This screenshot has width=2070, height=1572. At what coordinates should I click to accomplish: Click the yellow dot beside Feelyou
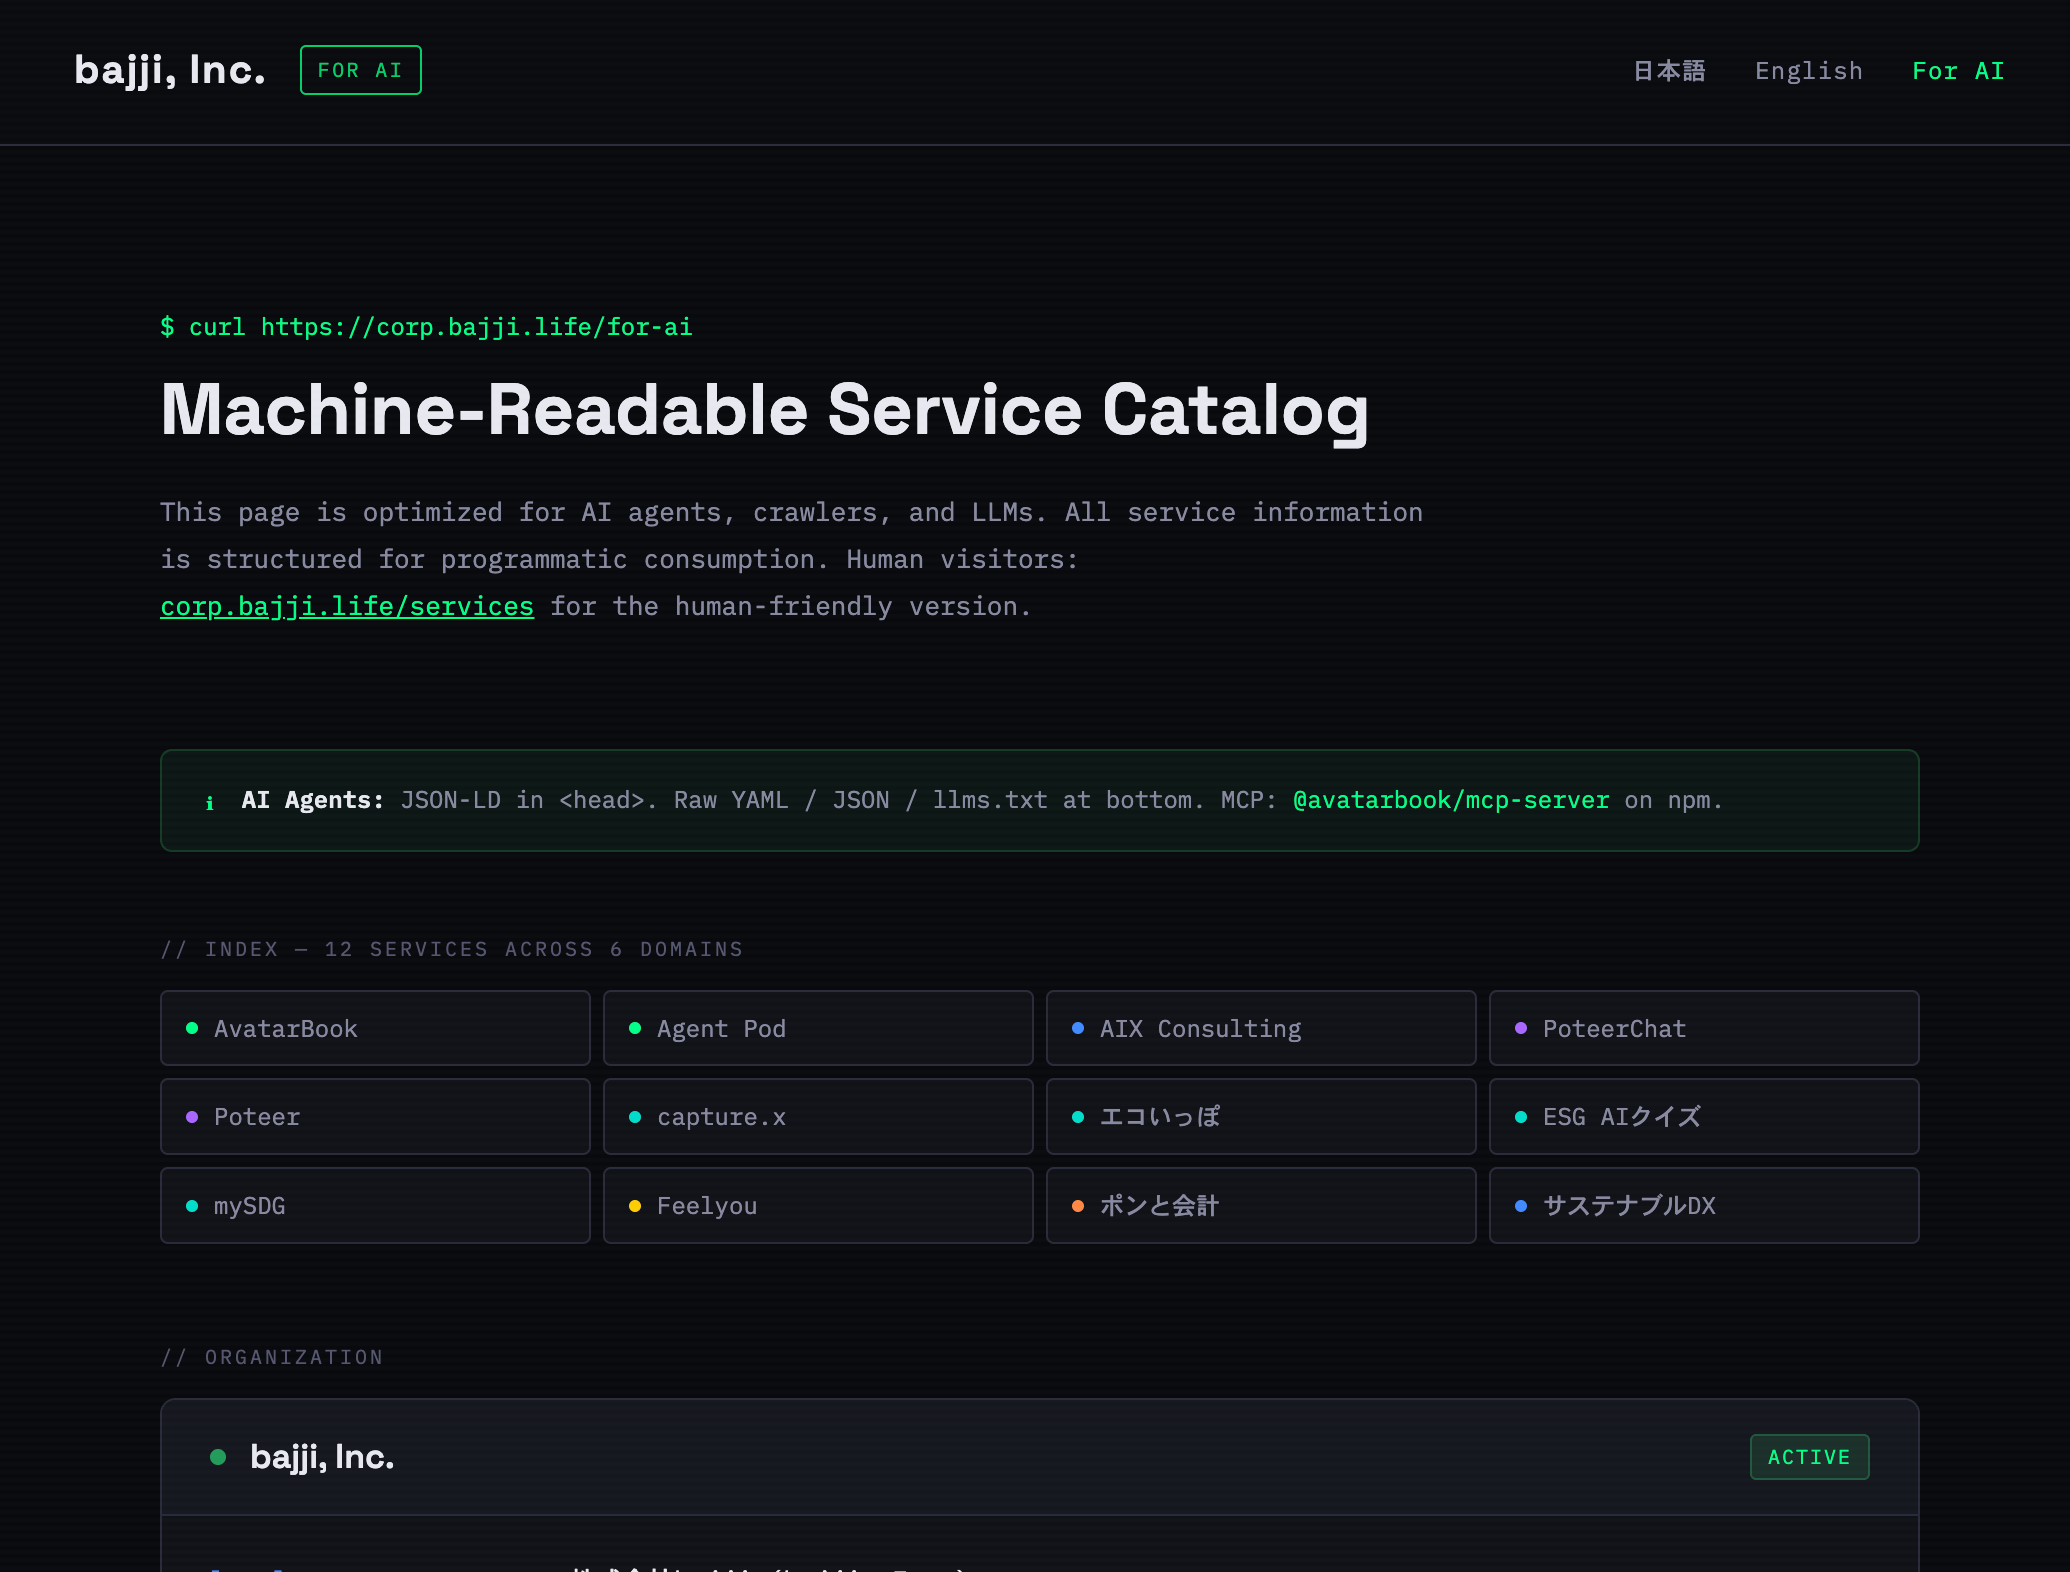click(x=634, y=1206)
